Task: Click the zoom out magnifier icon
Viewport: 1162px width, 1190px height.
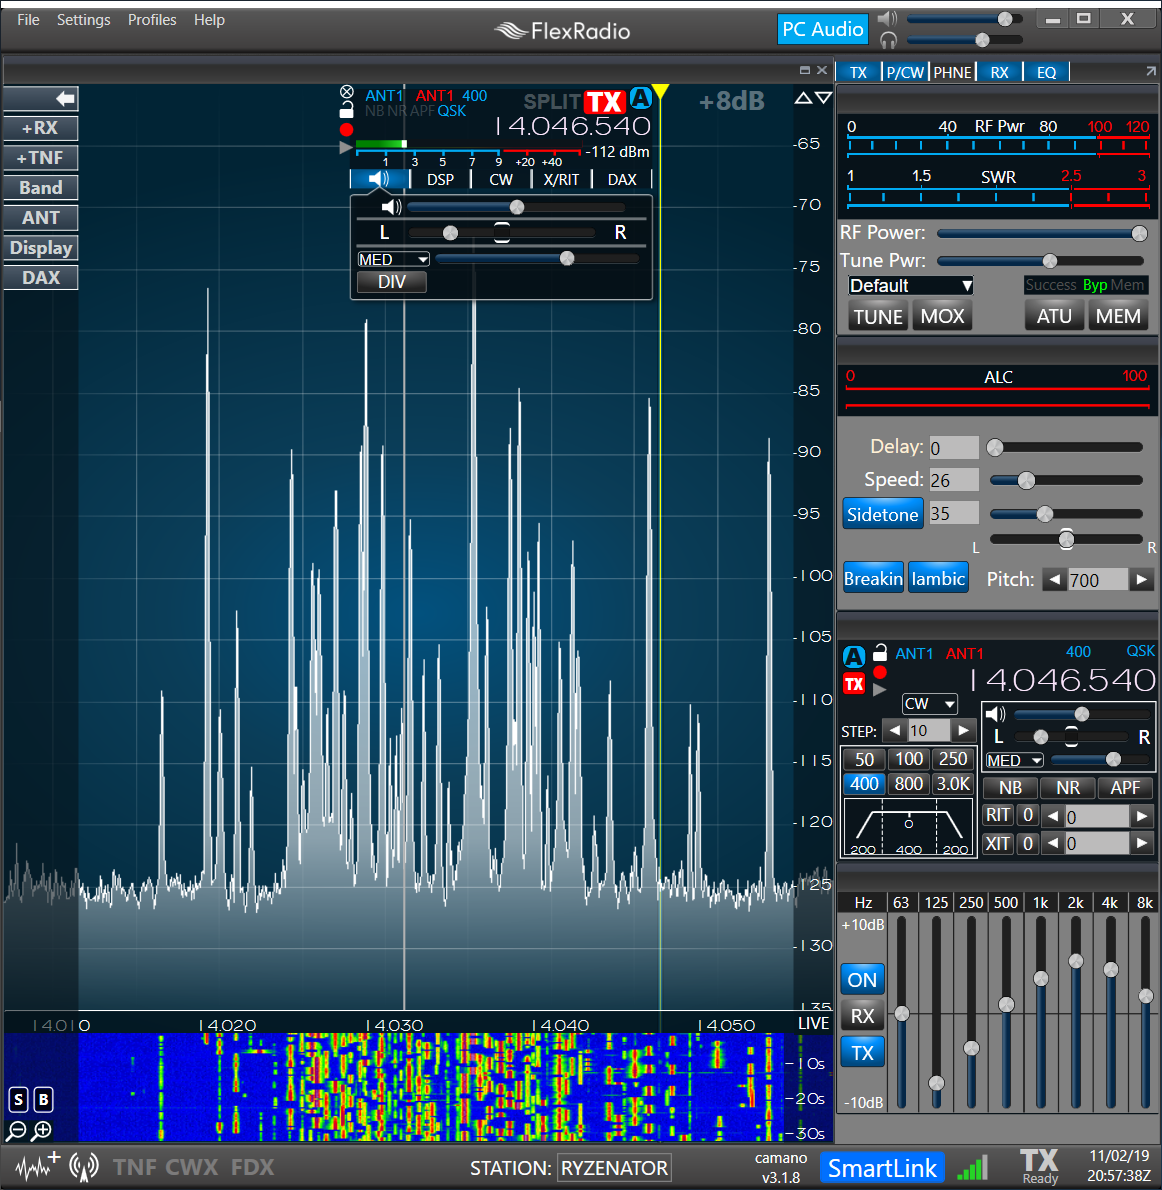Action: click(17, 1131)
